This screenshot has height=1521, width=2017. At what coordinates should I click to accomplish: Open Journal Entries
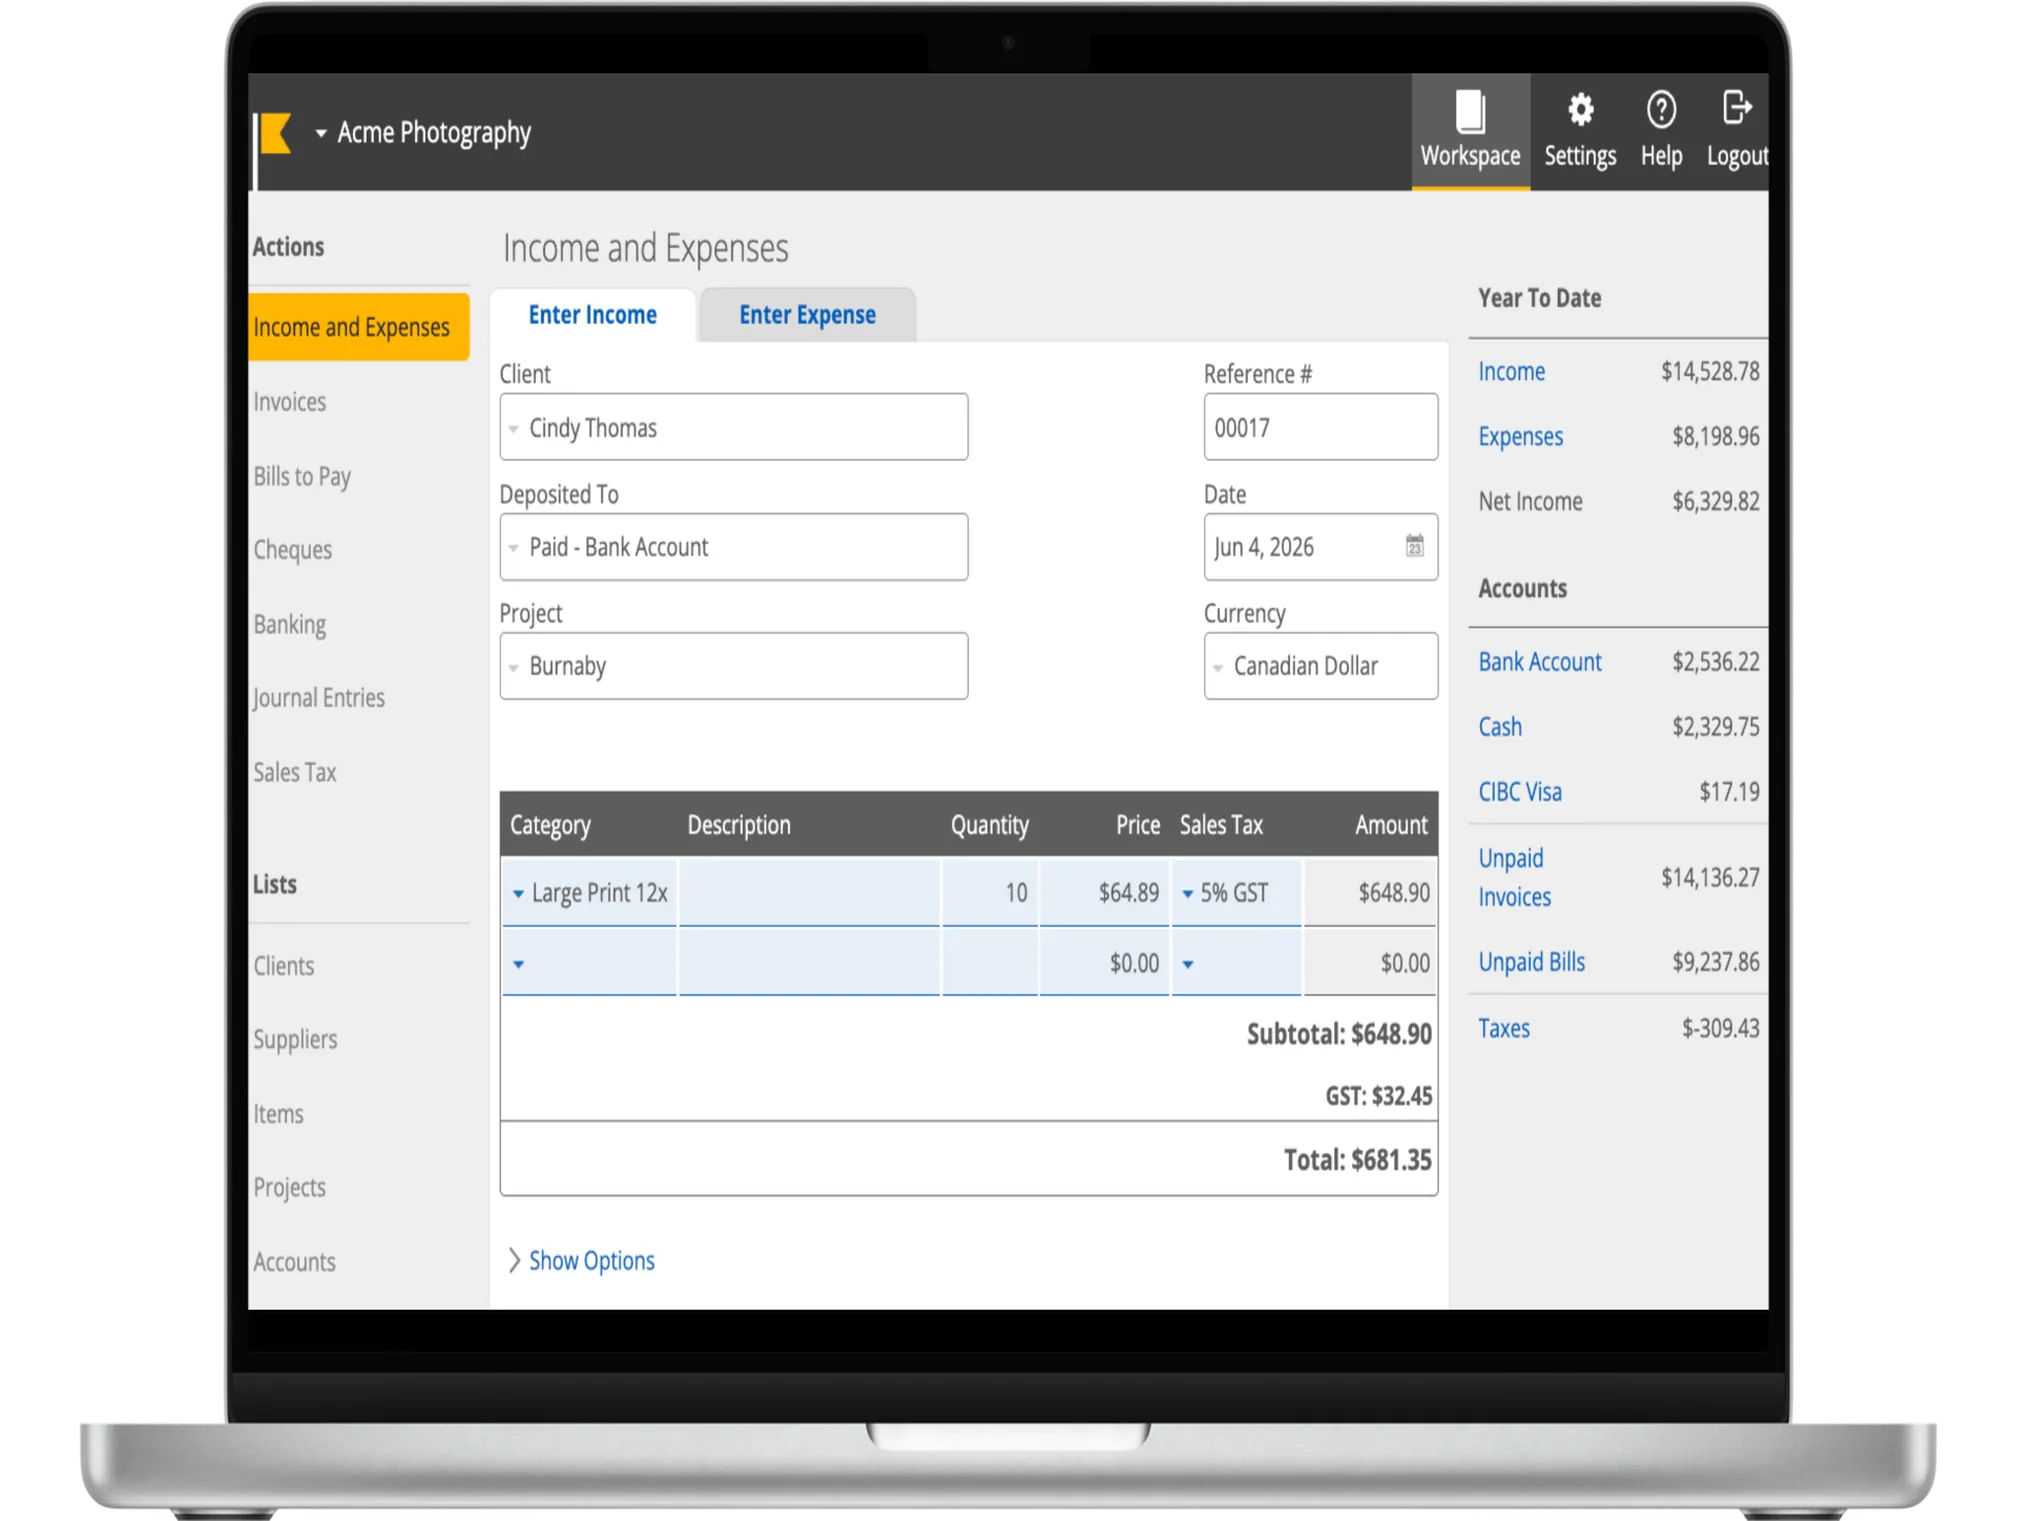[x=318, y=698]
